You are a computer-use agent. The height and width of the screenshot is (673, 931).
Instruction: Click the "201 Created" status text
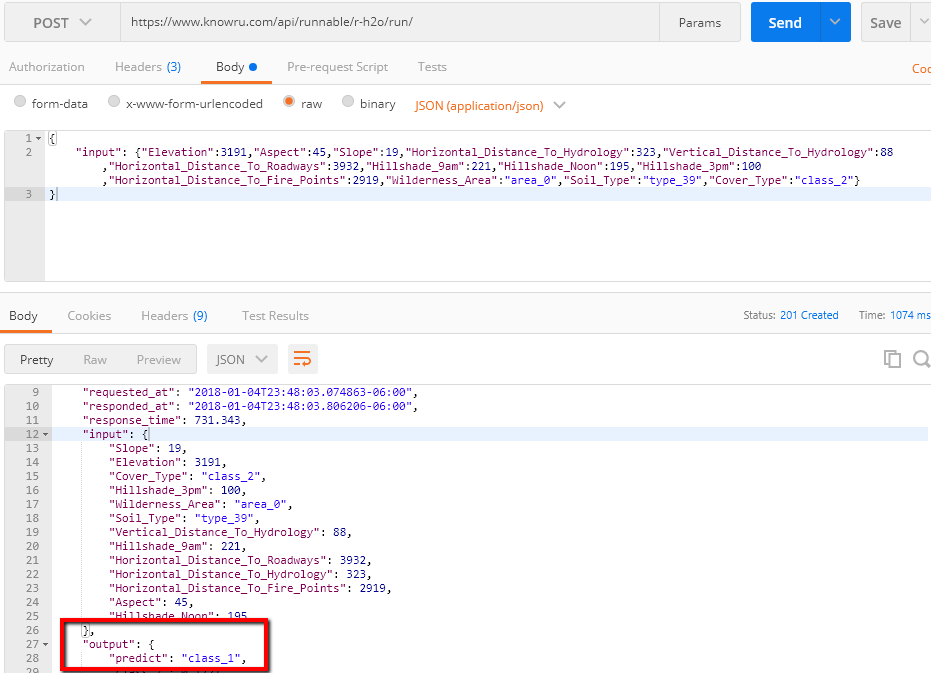809,315
